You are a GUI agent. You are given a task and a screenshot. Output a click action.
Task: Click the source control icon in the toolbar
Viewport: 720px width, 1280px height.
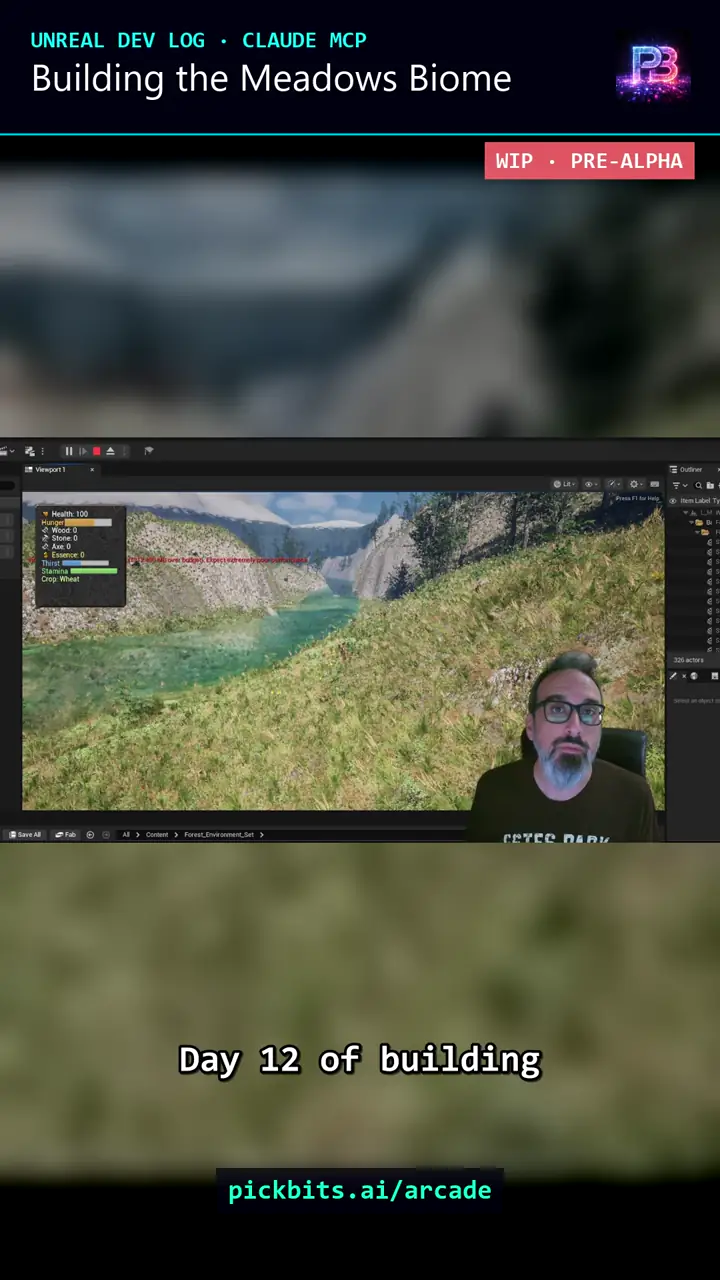click(x=29, y=451)
